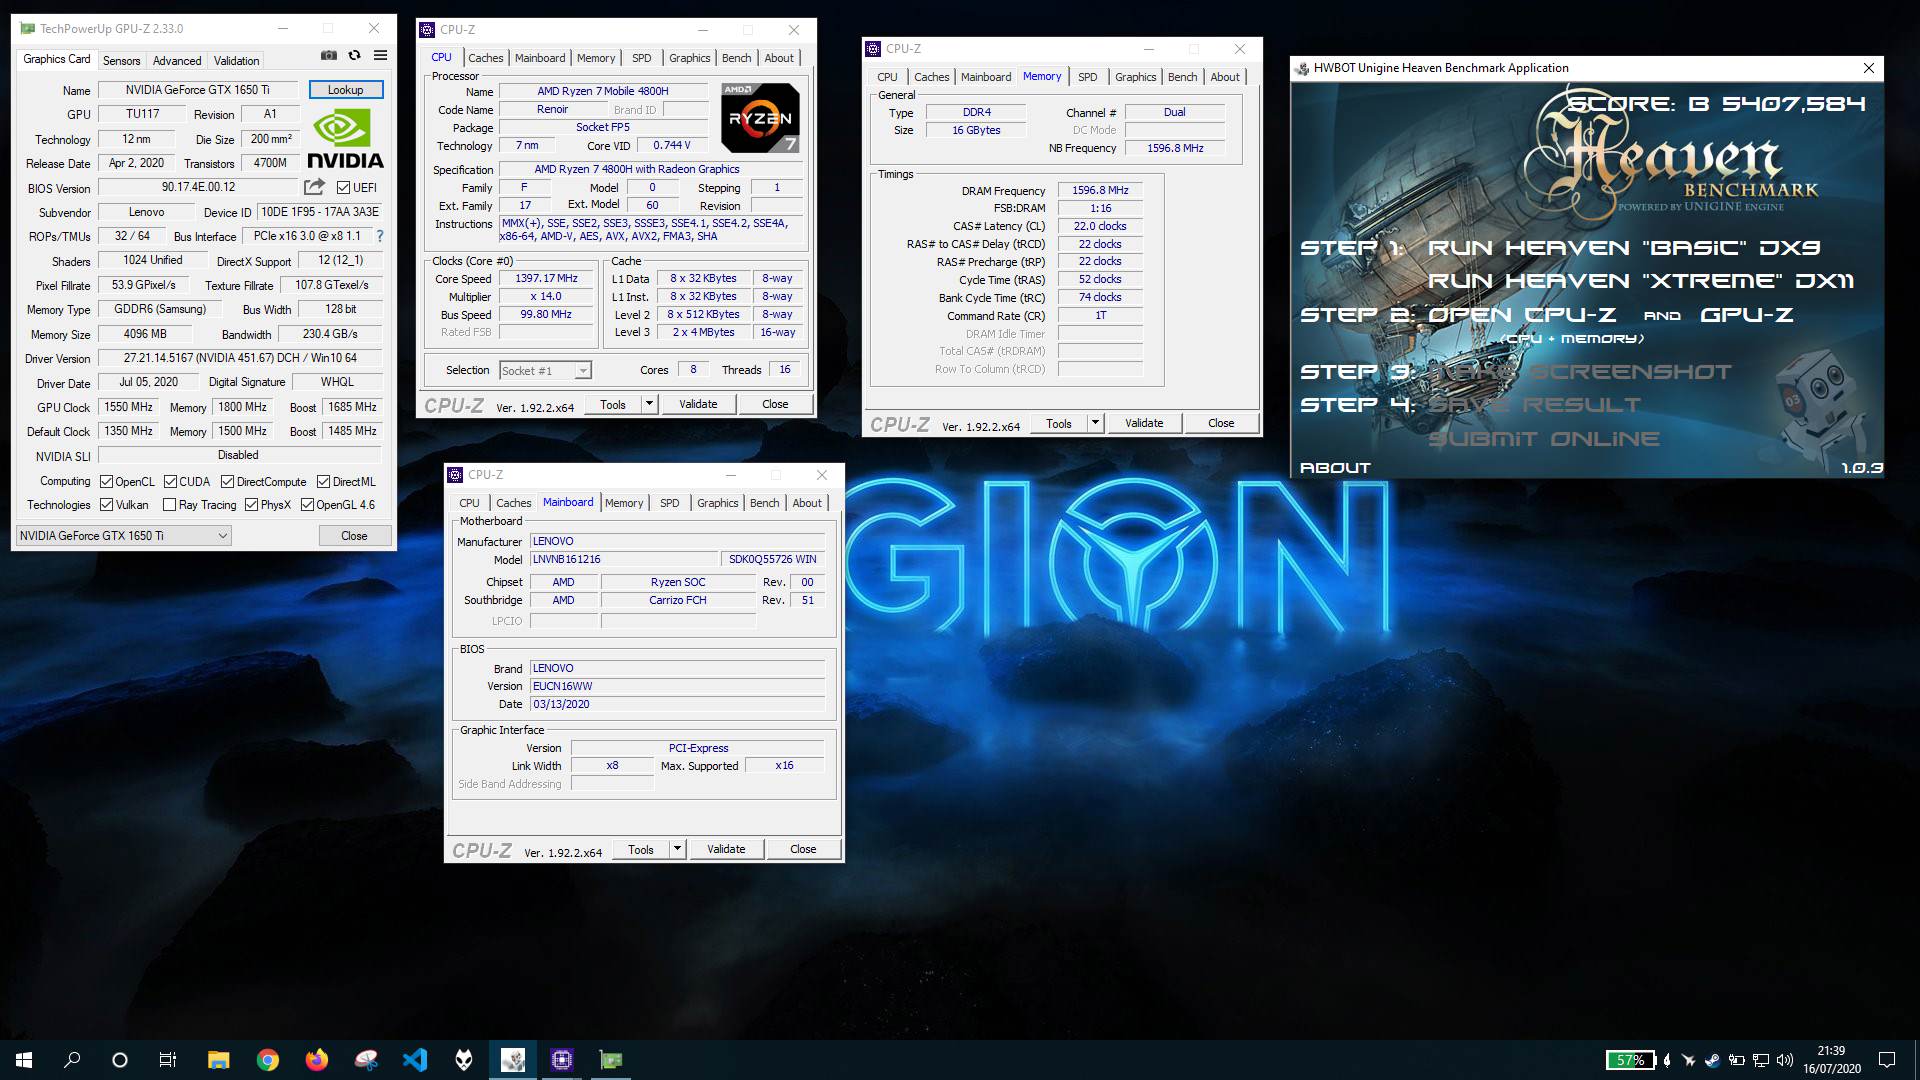
Task: Toggle the Vulkan checkbox
Action: click(x=106, y=505)
